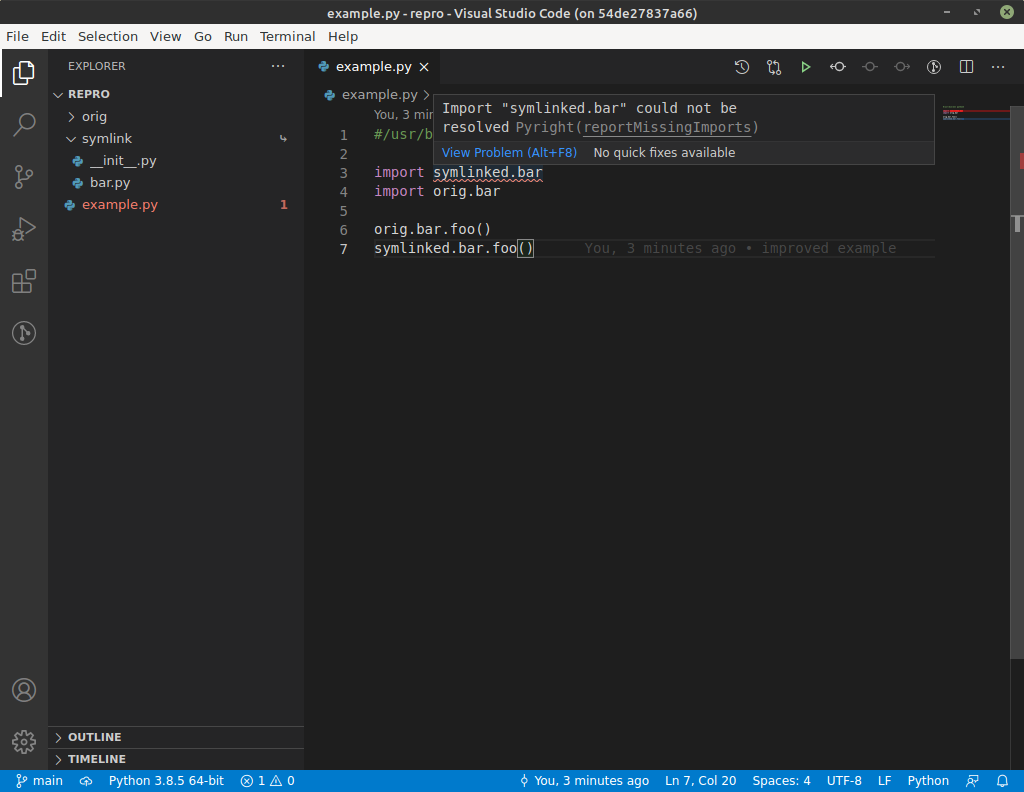Select the example.py editor tab

click(373, 67)
